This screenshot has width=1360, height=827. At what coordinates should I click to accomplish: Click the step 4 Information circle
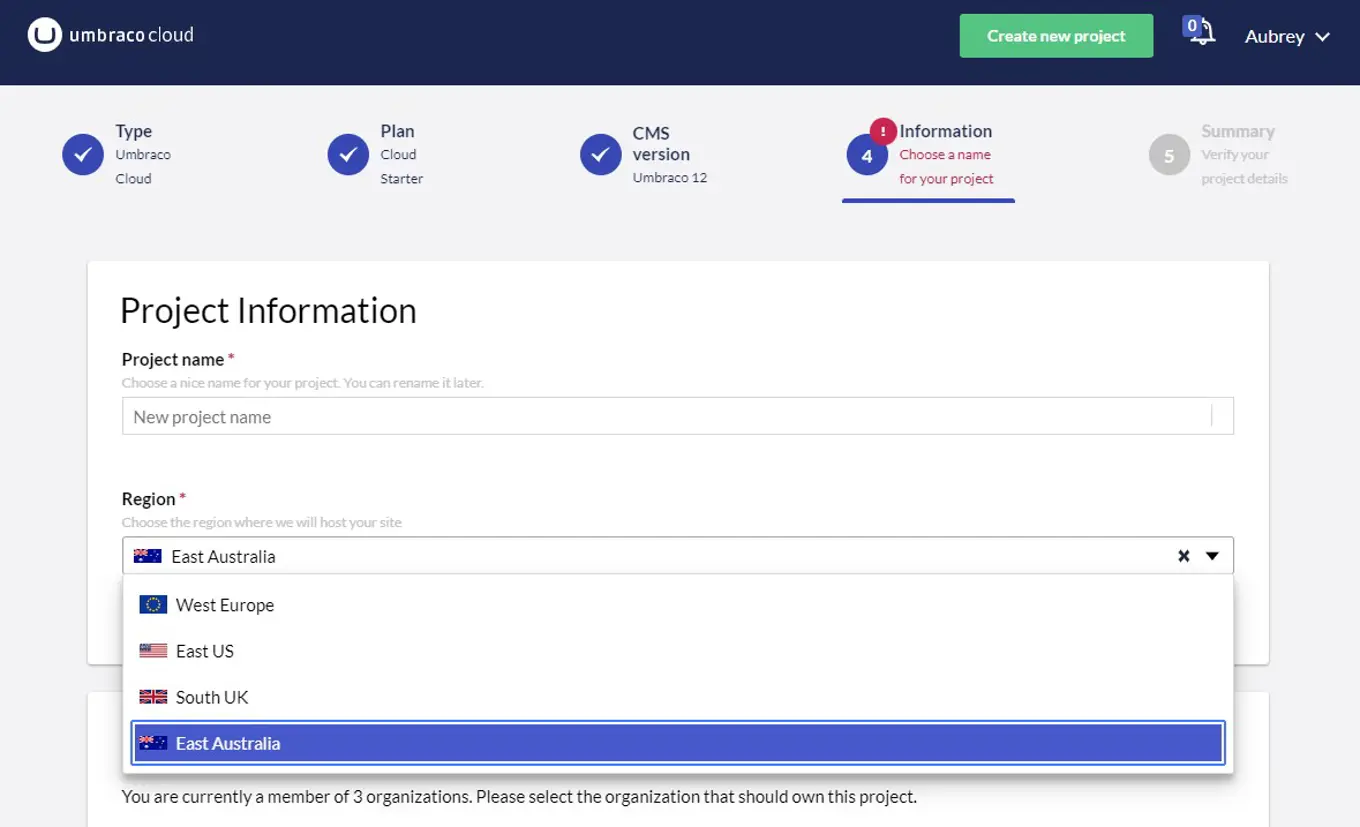click(866, 156)
